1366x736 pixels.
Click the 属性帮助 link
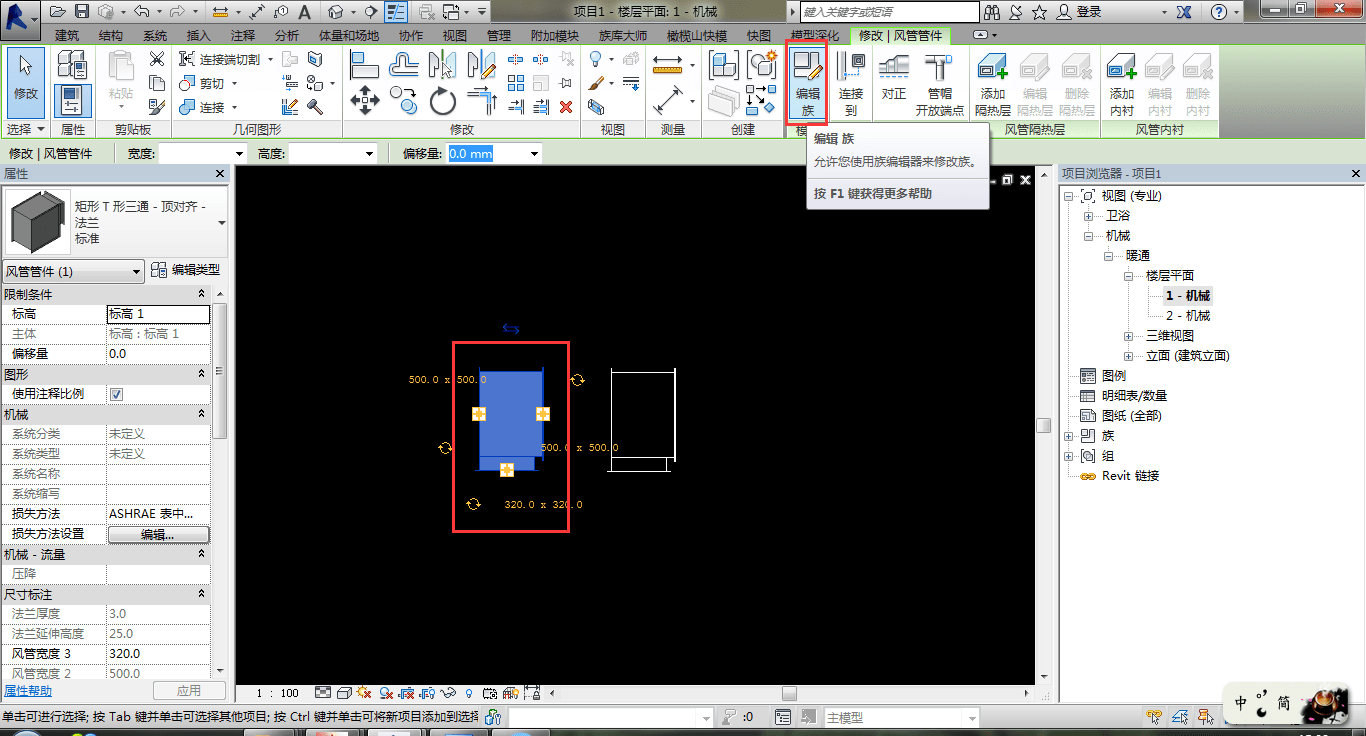28,691
